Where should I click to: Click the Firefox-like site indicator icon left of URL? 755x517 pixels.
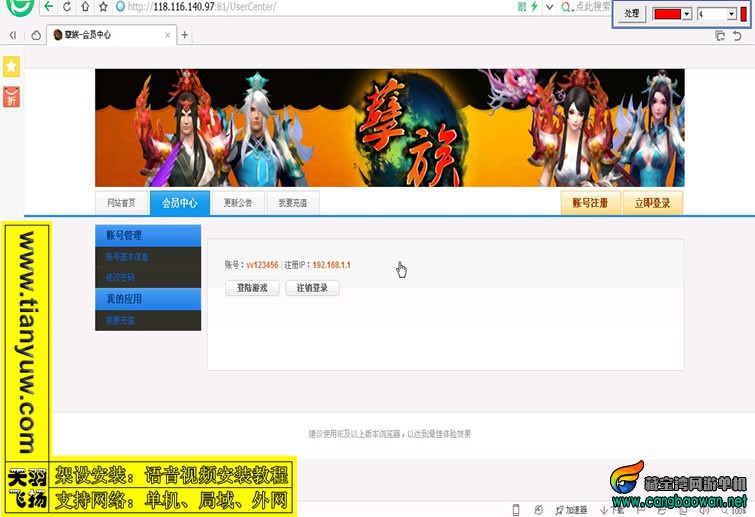click(x=120, y=7)
